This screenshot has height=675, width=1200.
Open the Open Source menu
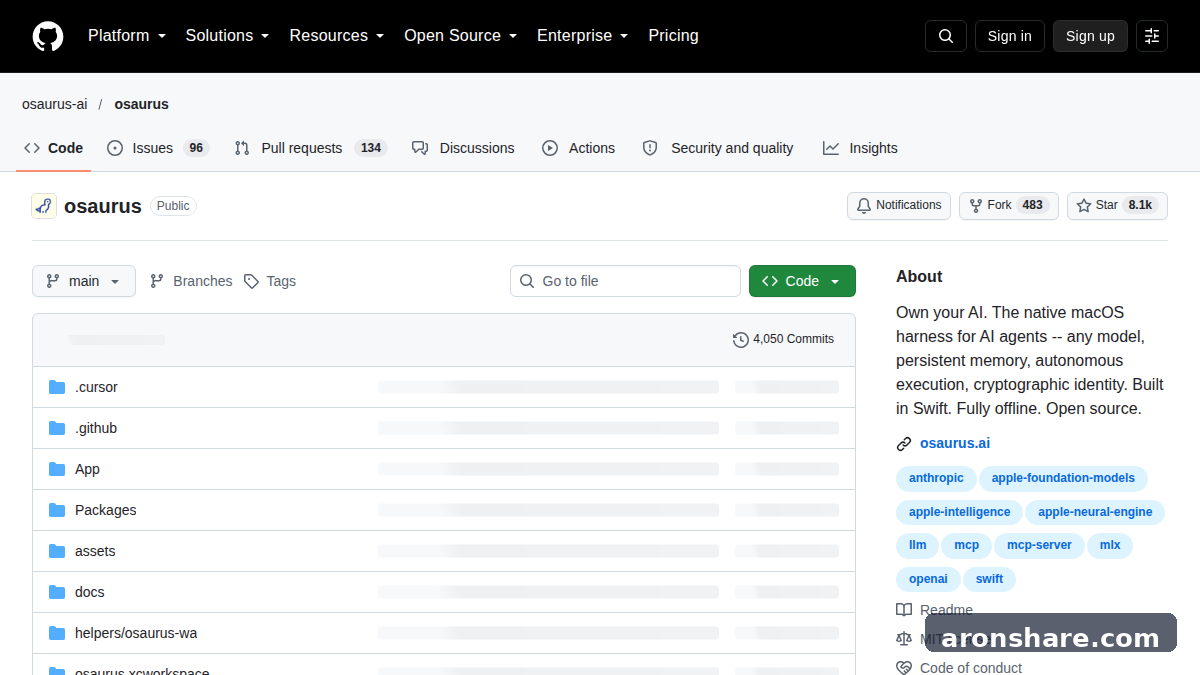coord(461,36)
